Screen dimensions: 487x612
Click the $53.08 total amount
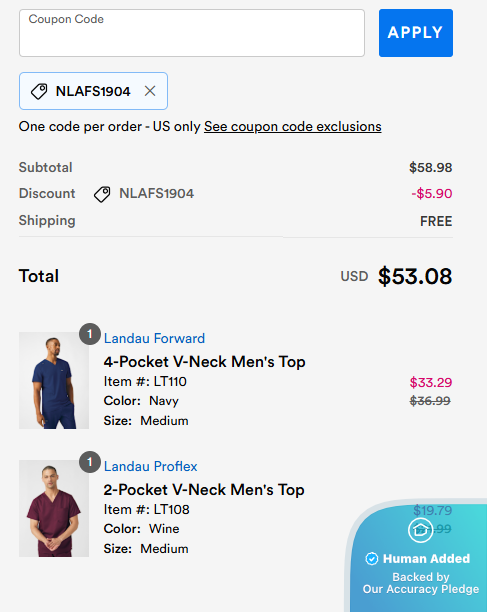(415, 276)
